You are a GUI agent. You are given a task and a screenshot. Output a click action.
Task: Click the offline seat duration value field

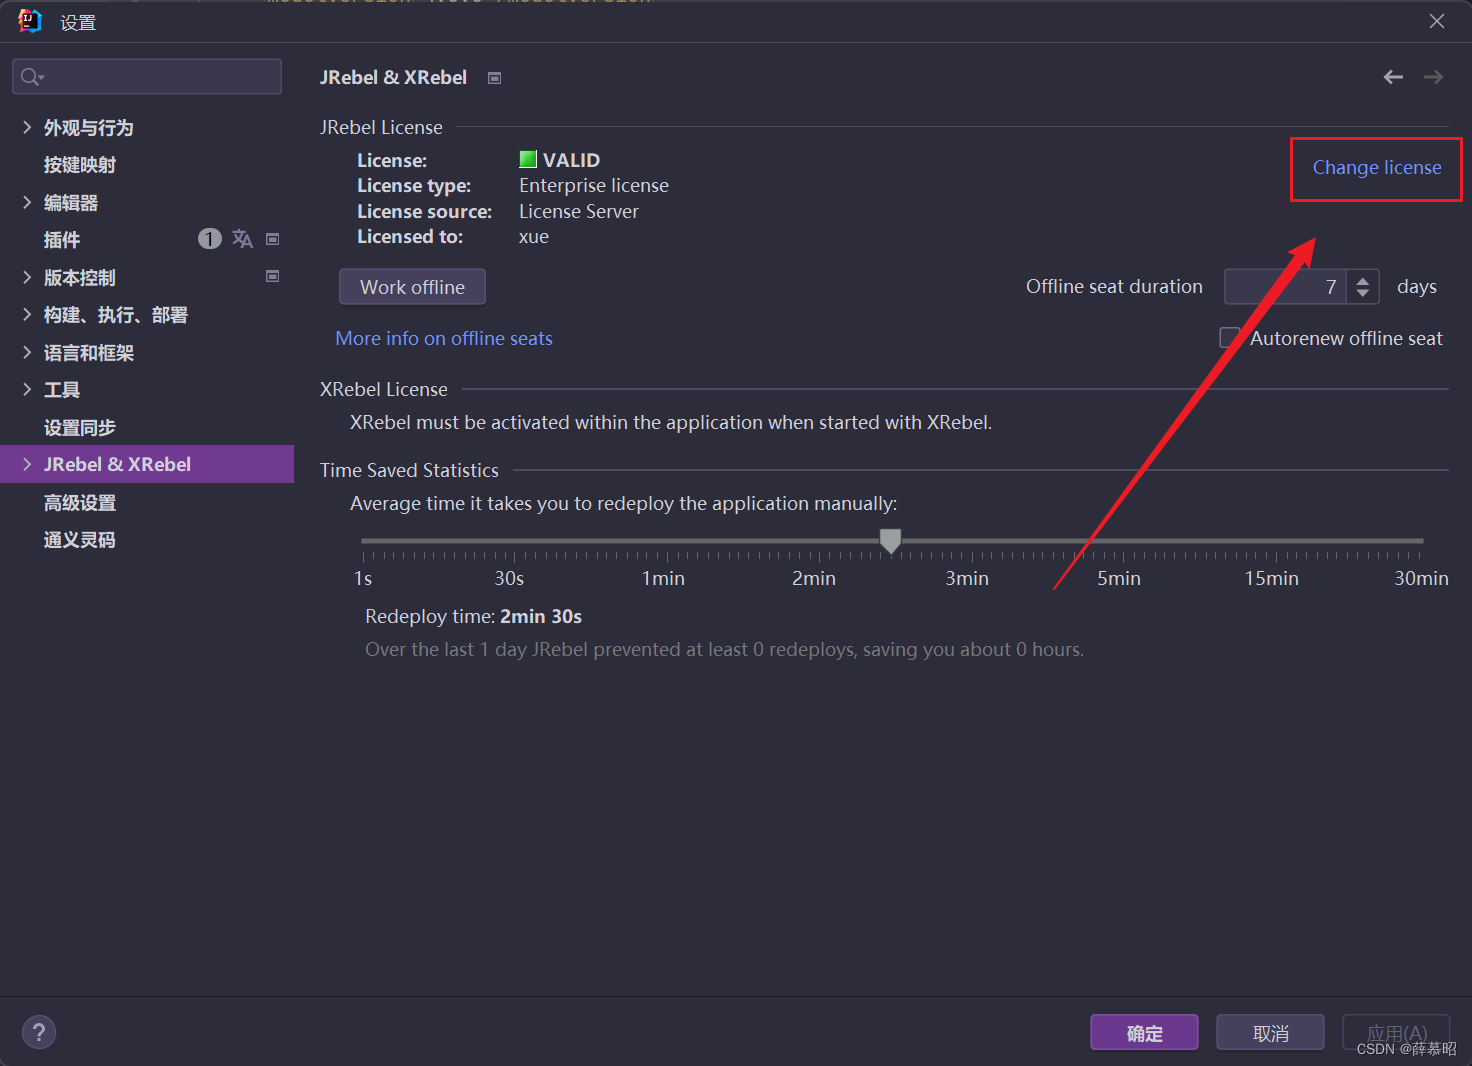pyautogui.click(x=1285, y=287)
